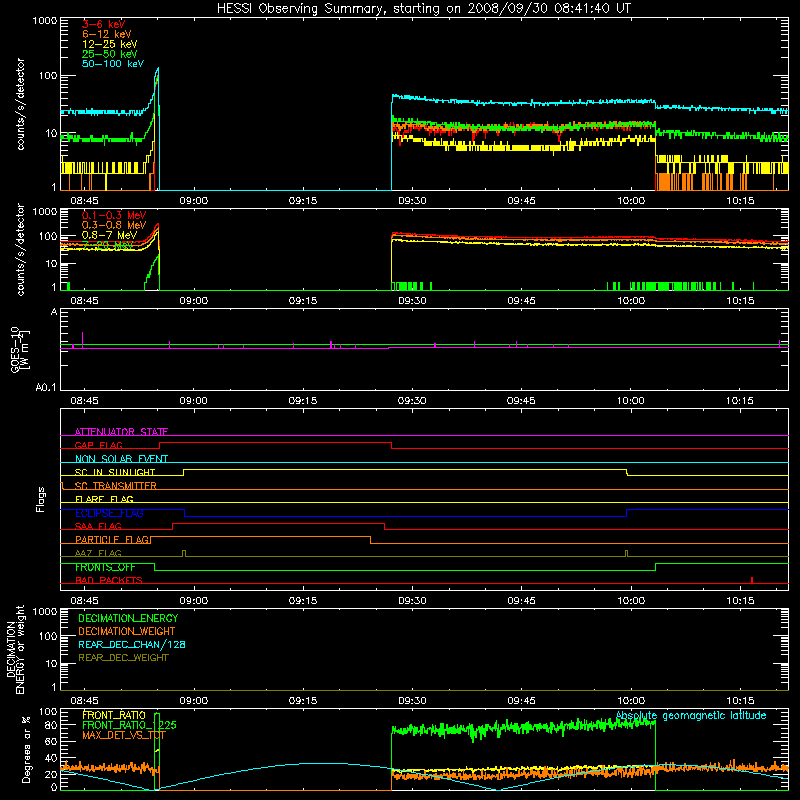The height and width of the screenshot is (800, 800).
Task: Click the 0.8-7 MeV legend entry
Action: [x=110, y=235]
